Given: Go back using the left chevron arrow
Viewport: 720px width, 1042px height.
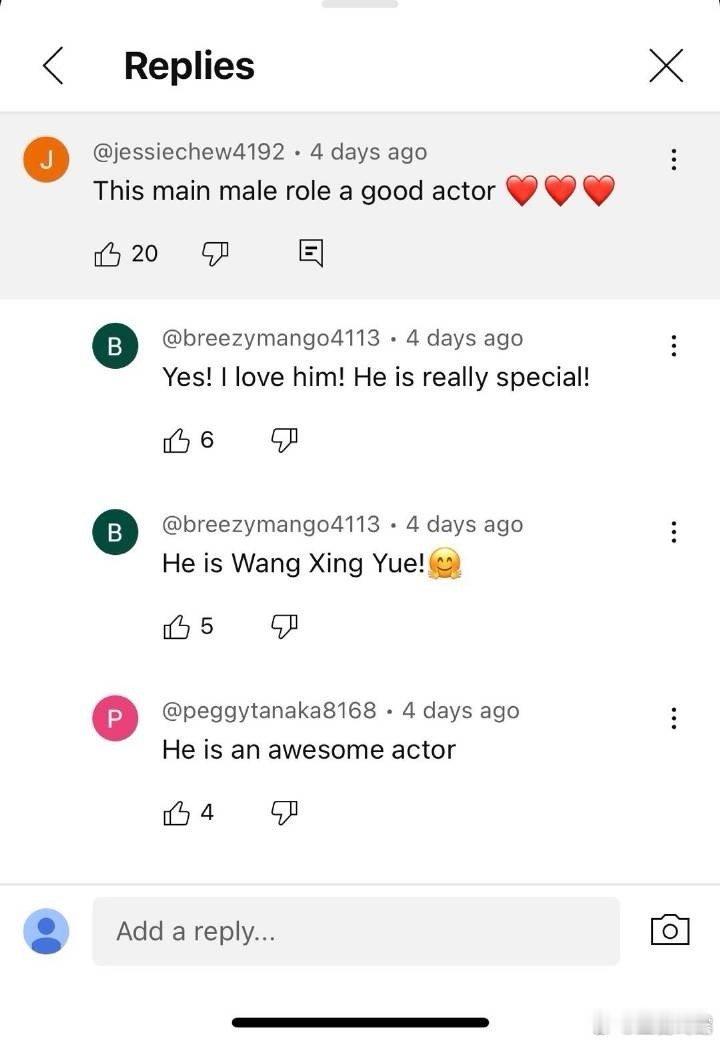Looking at the screenshot, I should point(53,65).
